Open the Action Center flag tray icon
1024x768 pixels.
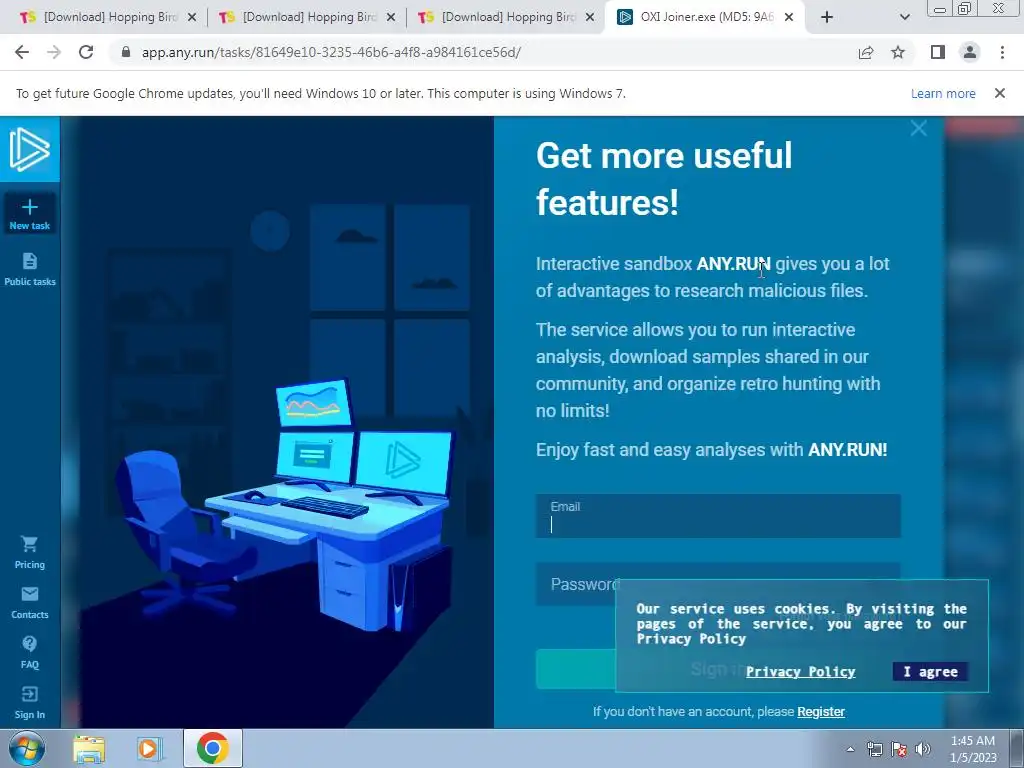click(899, 749)
